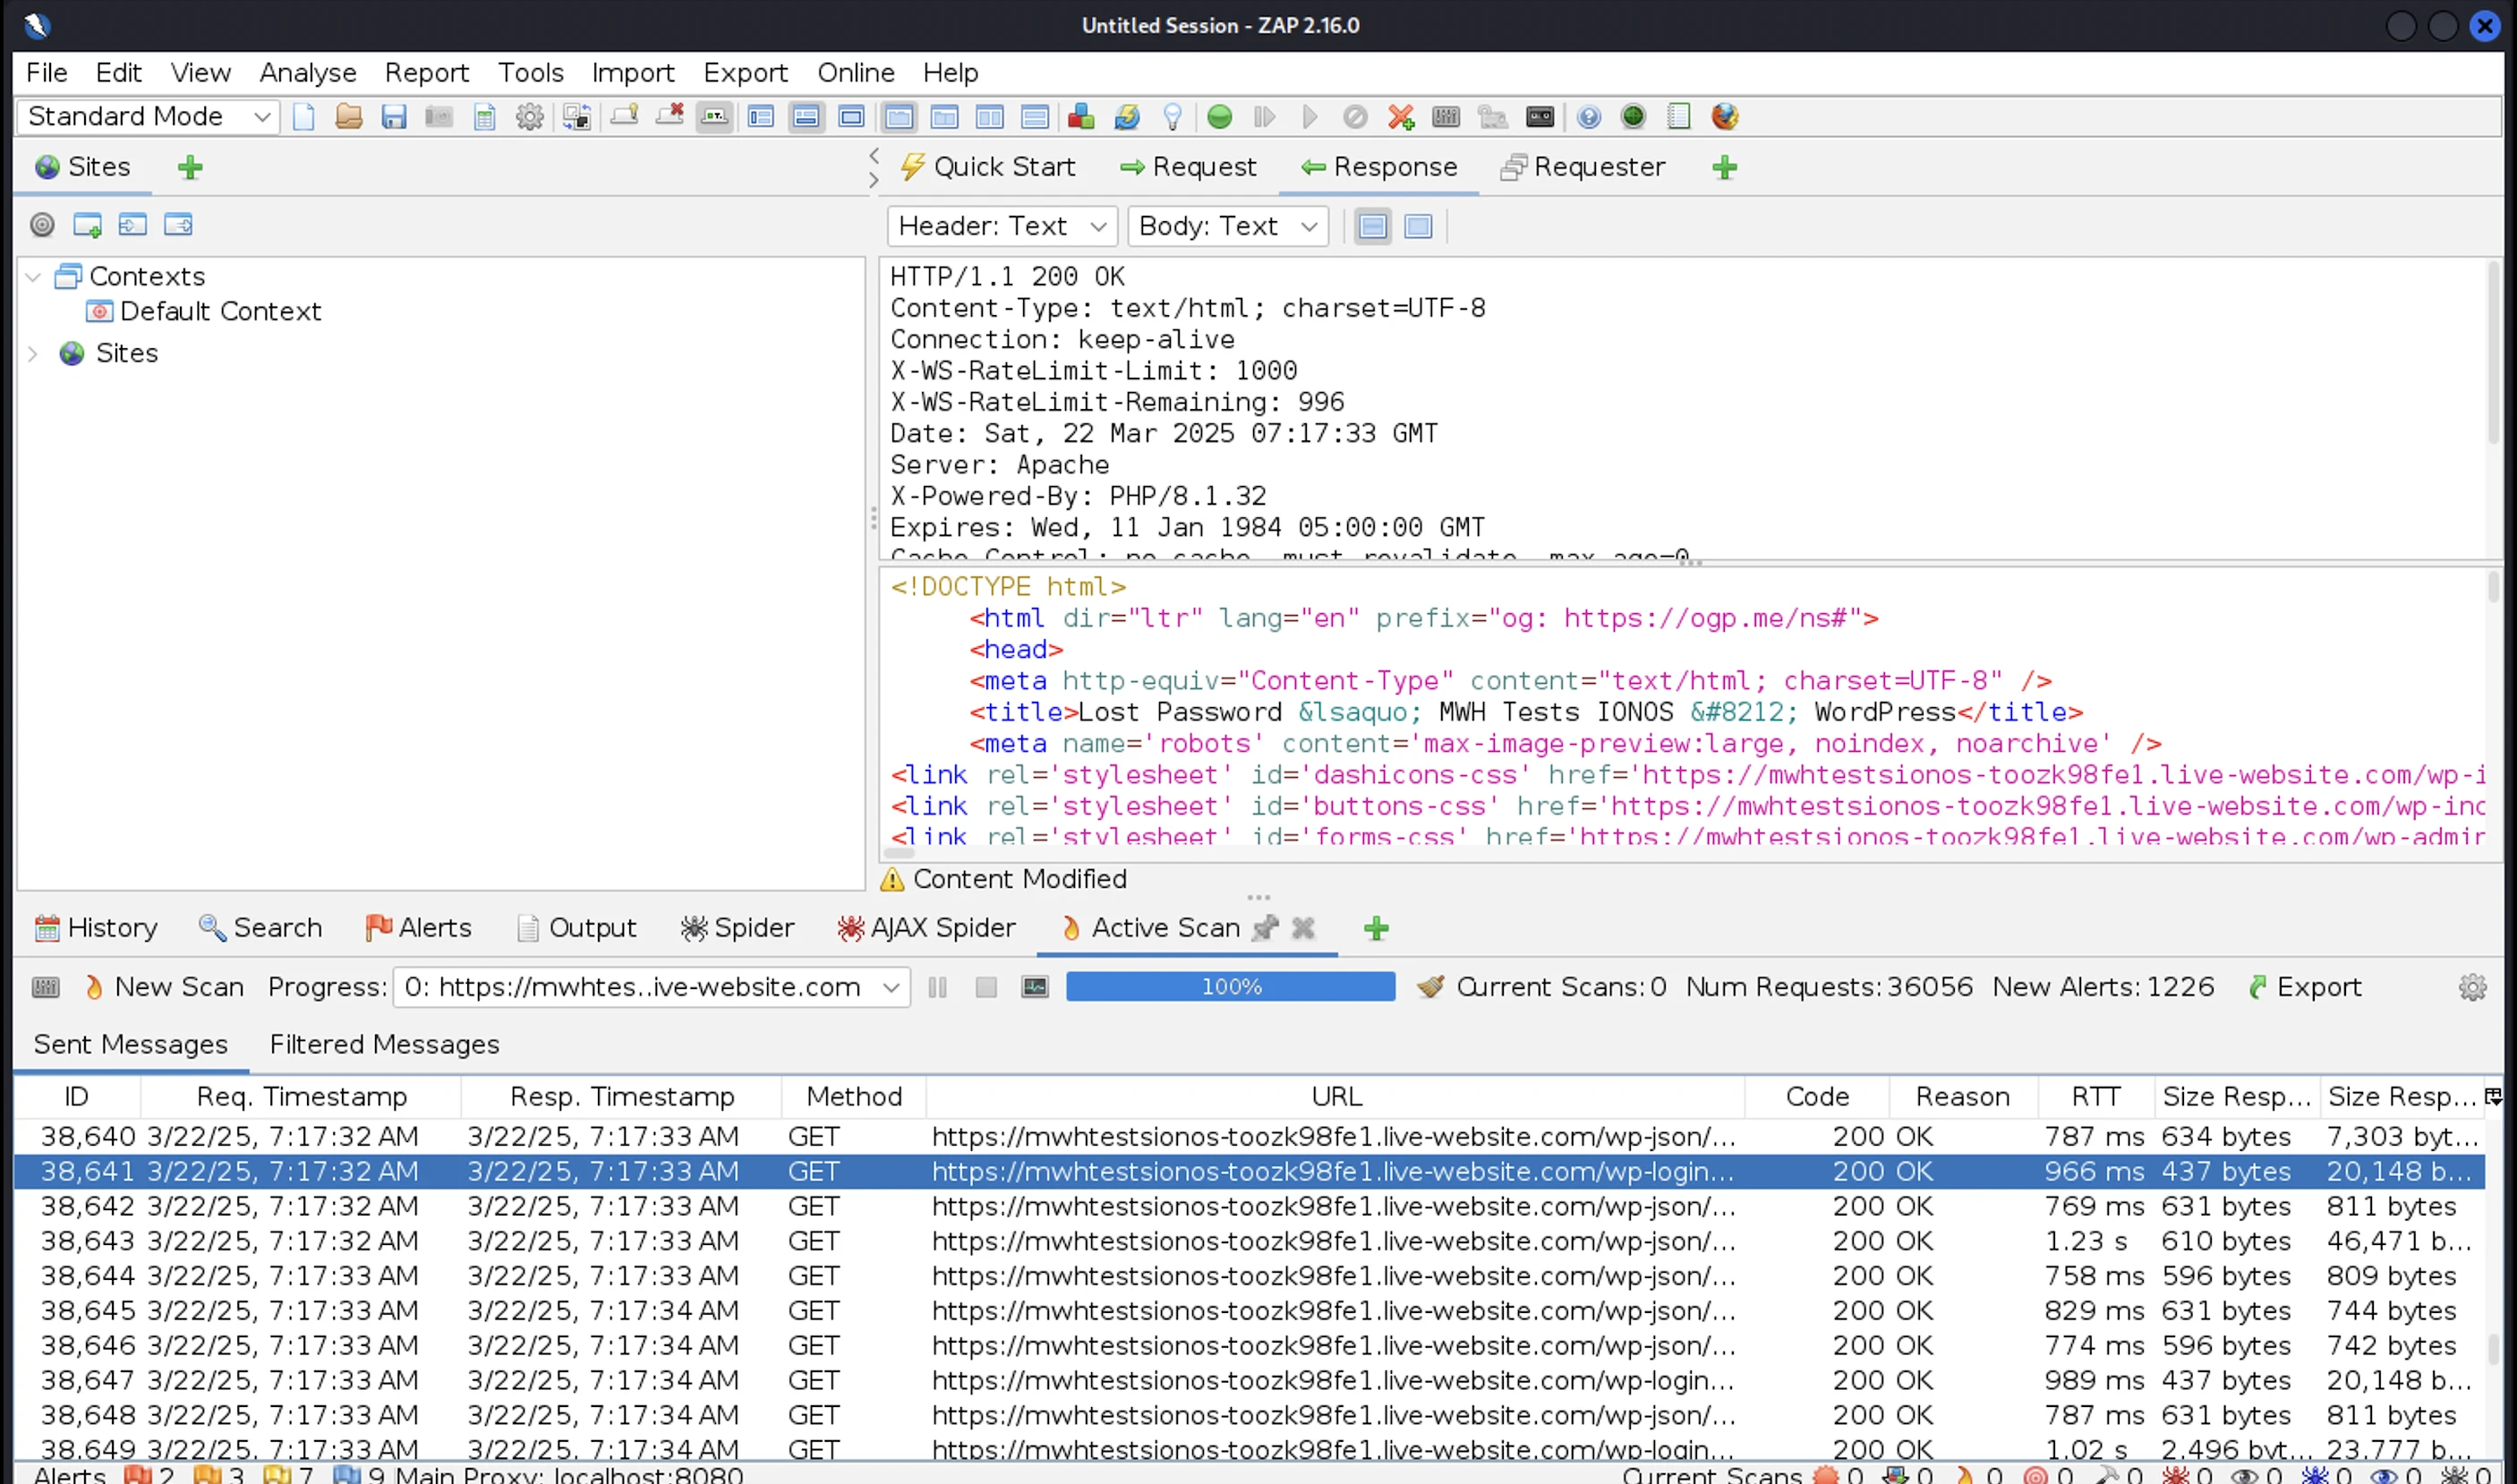The image size is (2517, 1484).
Task: Launch the Firefox browser icon
Action: pyautogui.click(x=1724, y=117)
